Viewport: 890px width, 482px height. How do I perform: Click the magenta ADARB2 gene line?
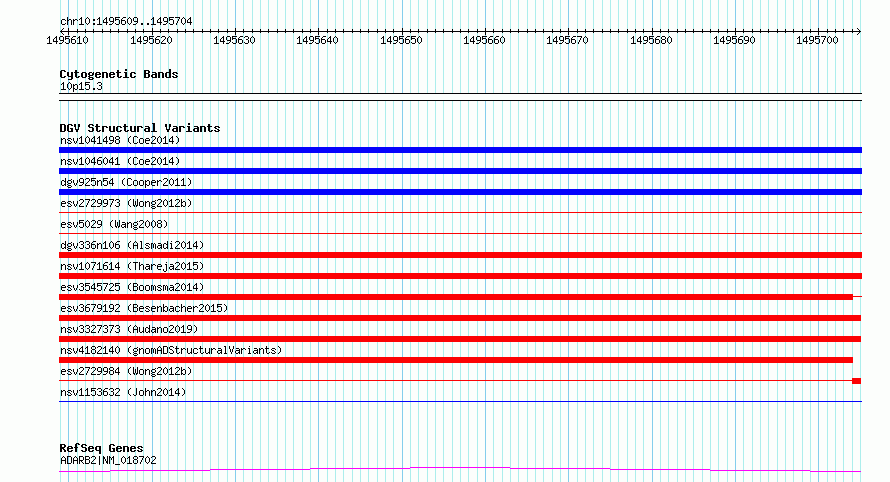pos(460,470)
